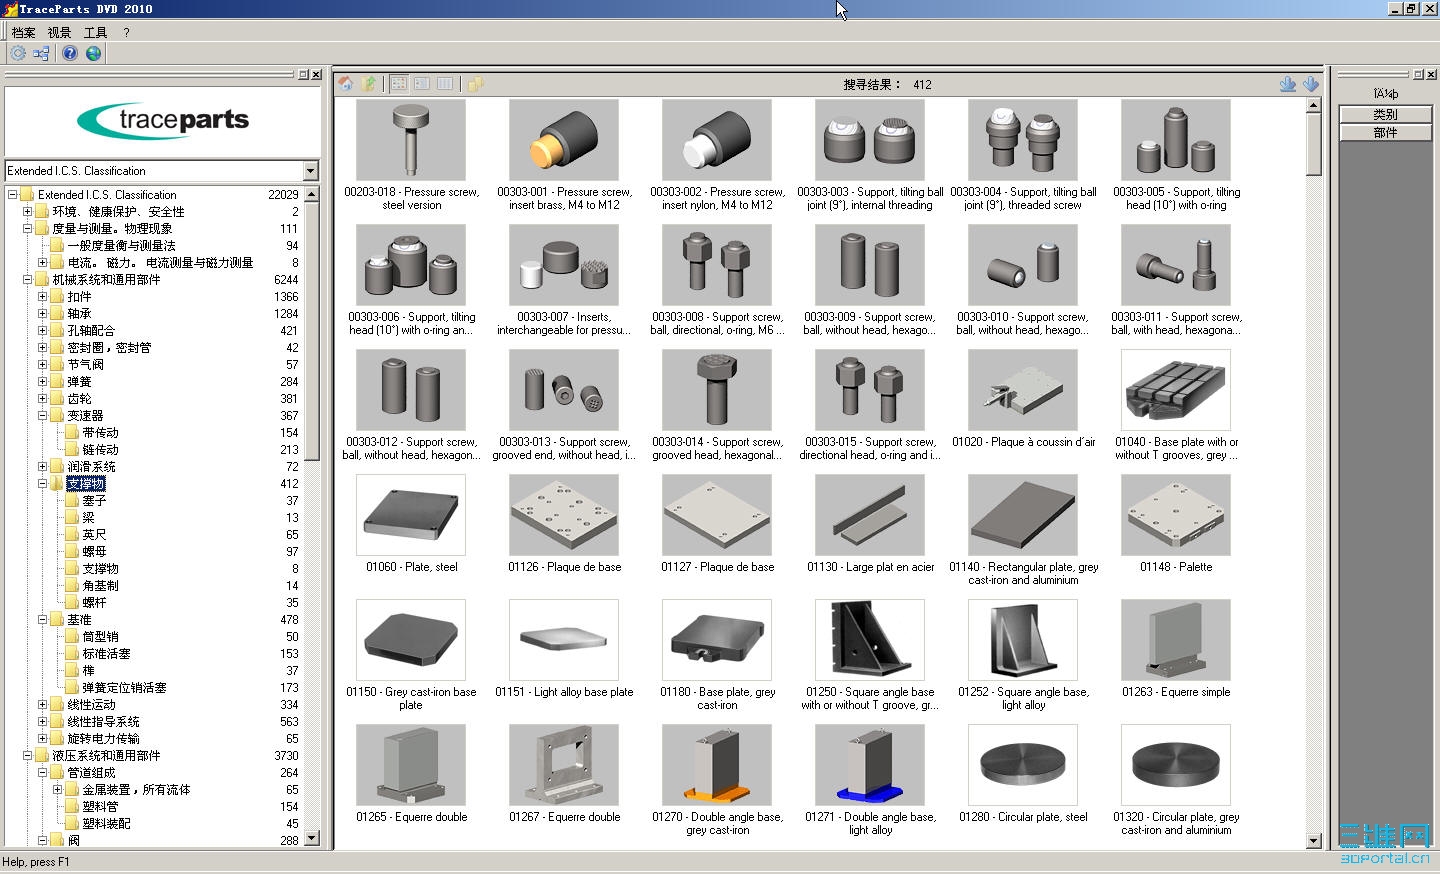Expand the 环境、健康保护、安全性 node
Viewport: 1440px width, 874px height.
(27, 212)
